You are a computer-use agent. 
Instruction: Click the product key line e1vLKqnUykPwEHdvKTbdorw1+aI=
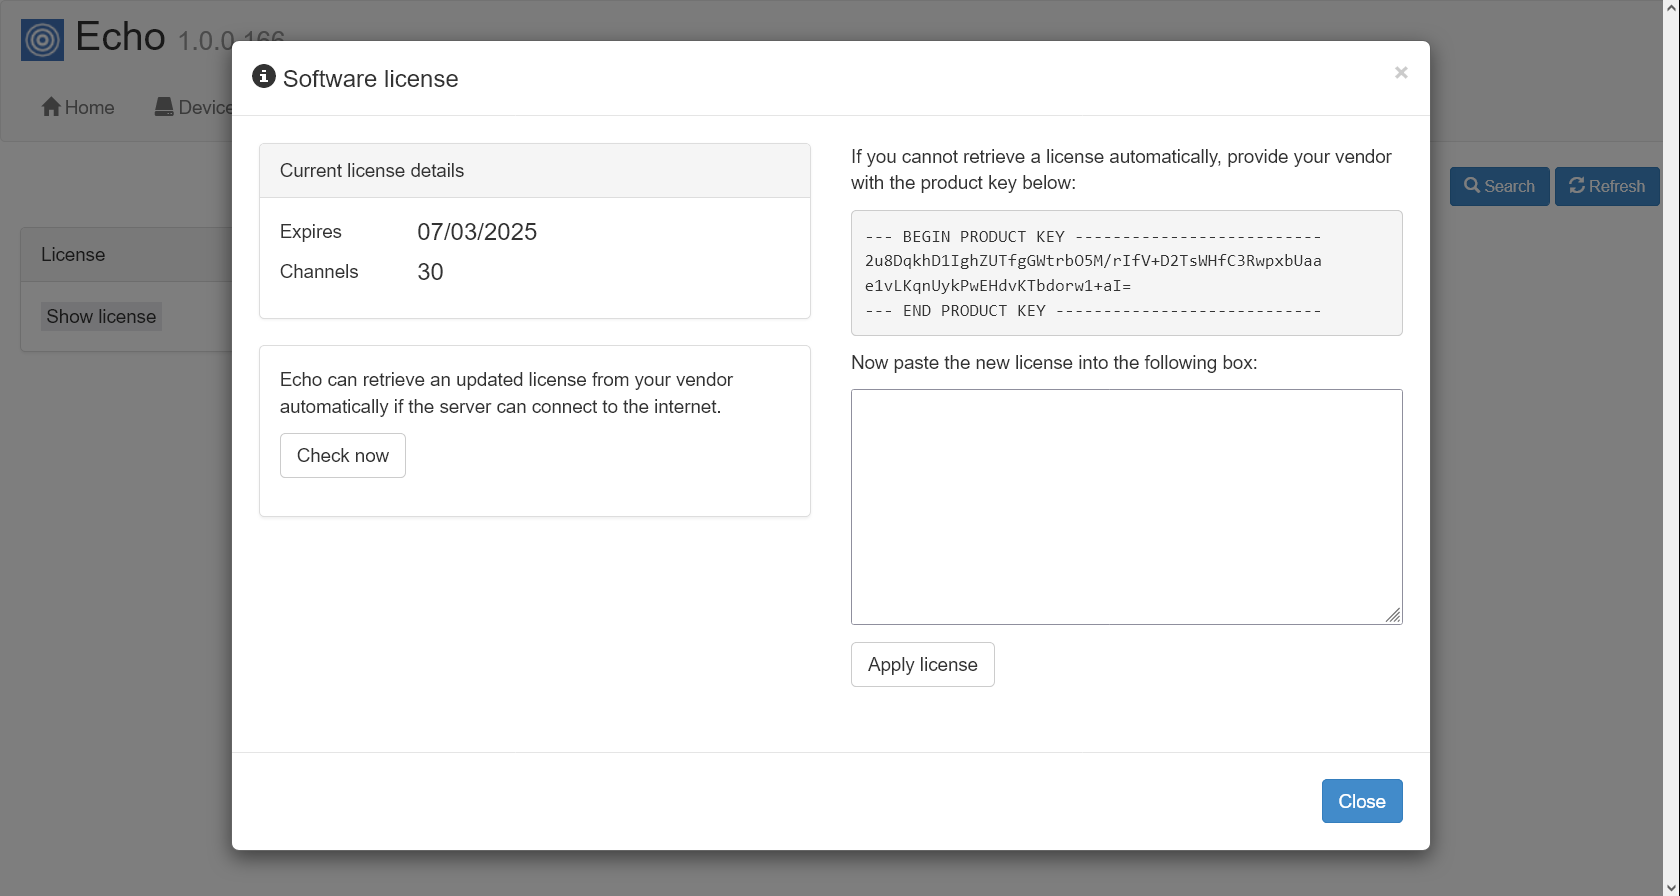pos(998,286)
